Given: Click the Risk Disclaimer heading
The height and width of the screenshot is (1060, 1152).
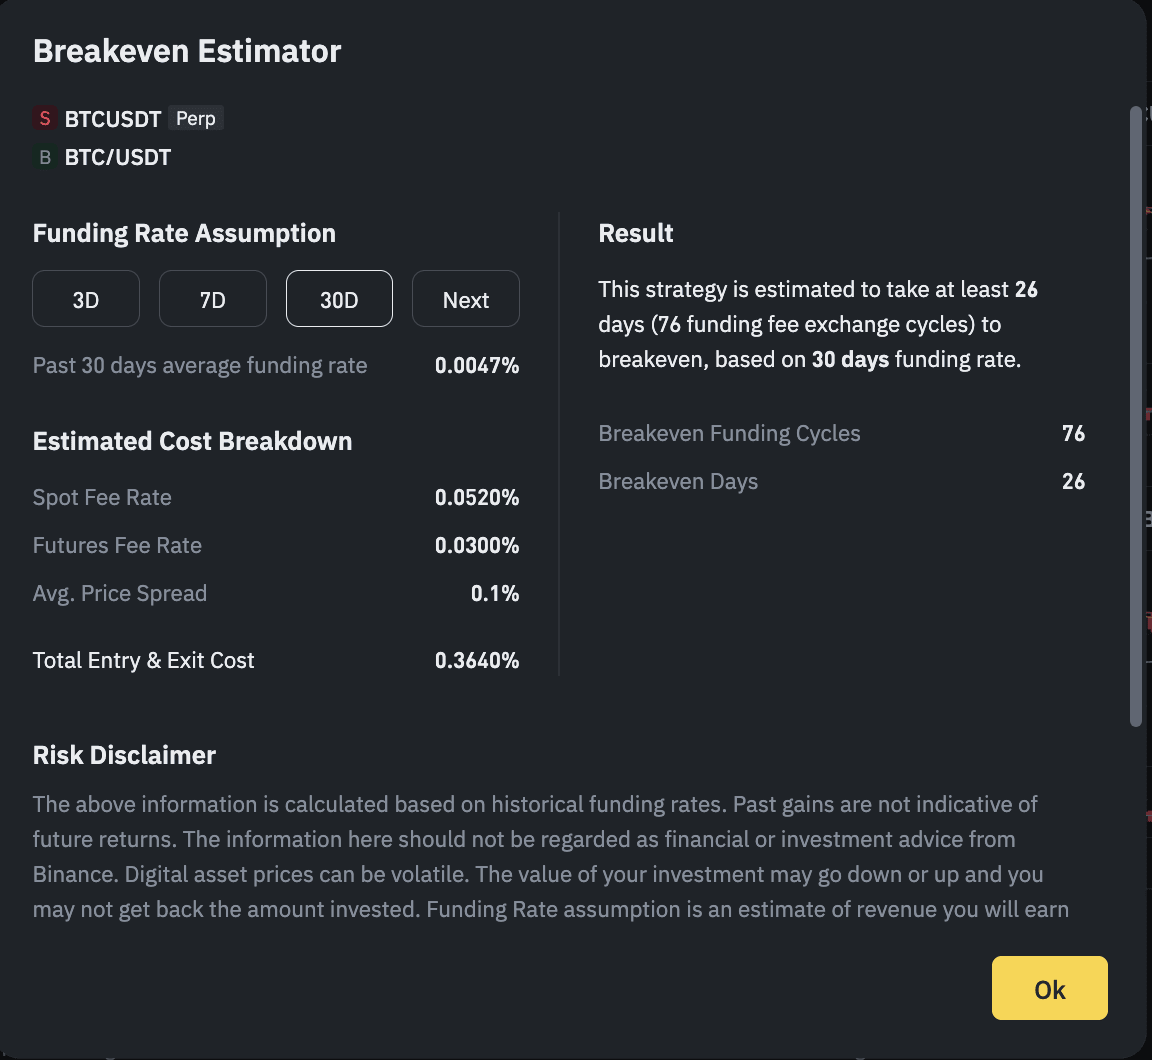Looking at the screenshot, I should (124, 755).
